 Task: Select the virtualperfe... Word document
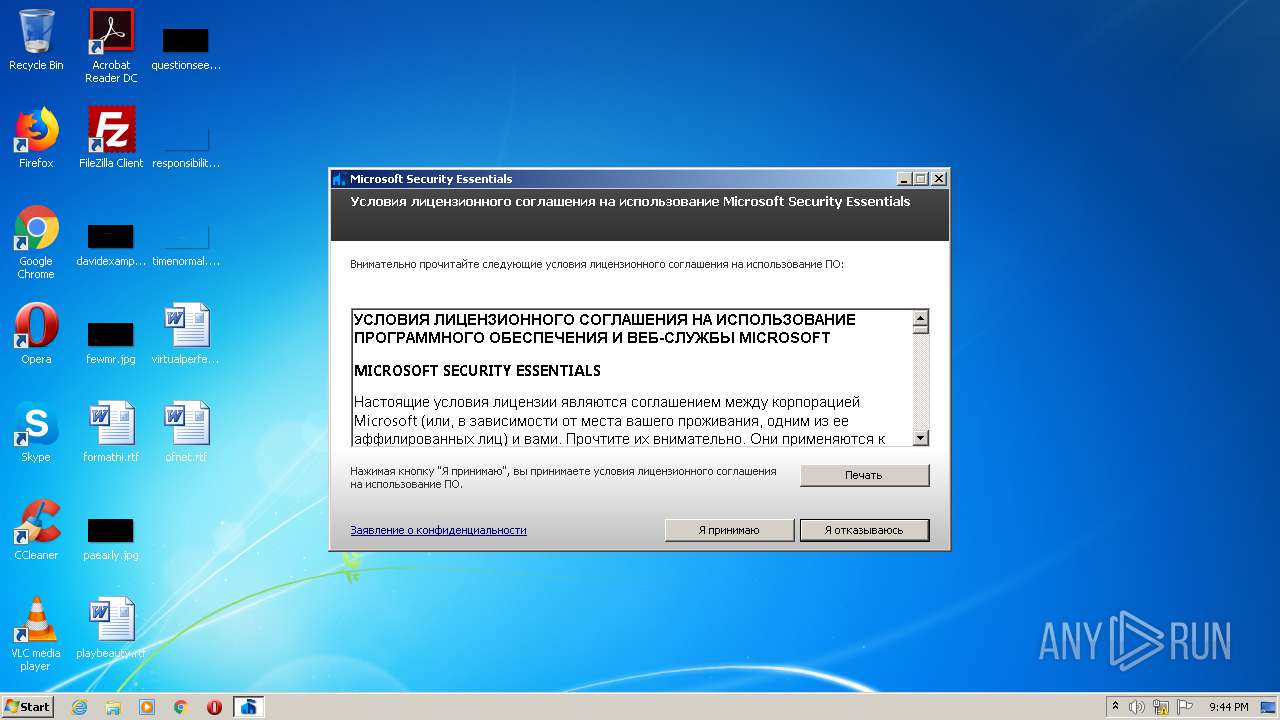click(186, 334)
